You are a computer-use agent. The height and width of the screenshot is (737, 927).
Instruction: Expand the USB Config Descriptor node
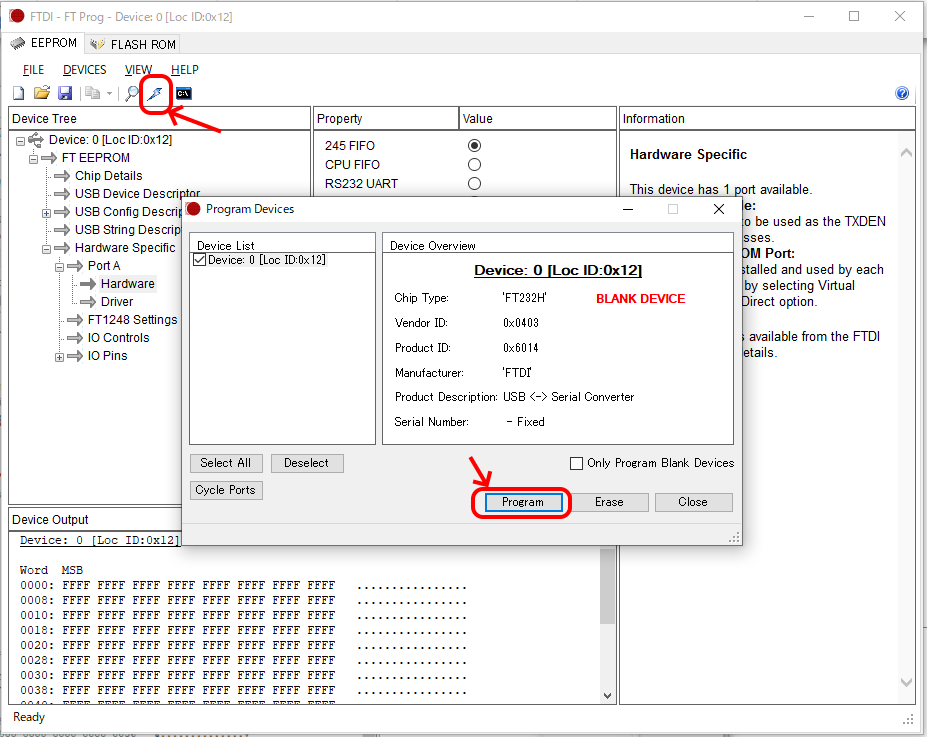coord(46,212)
